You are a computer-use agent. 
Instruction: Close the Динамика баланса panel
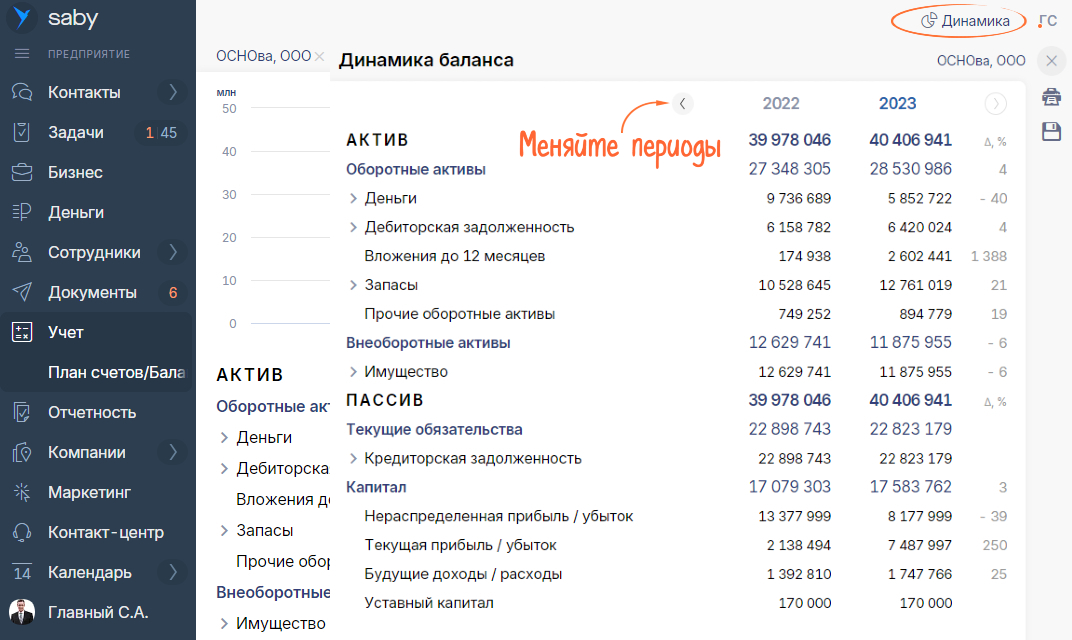1051,61
